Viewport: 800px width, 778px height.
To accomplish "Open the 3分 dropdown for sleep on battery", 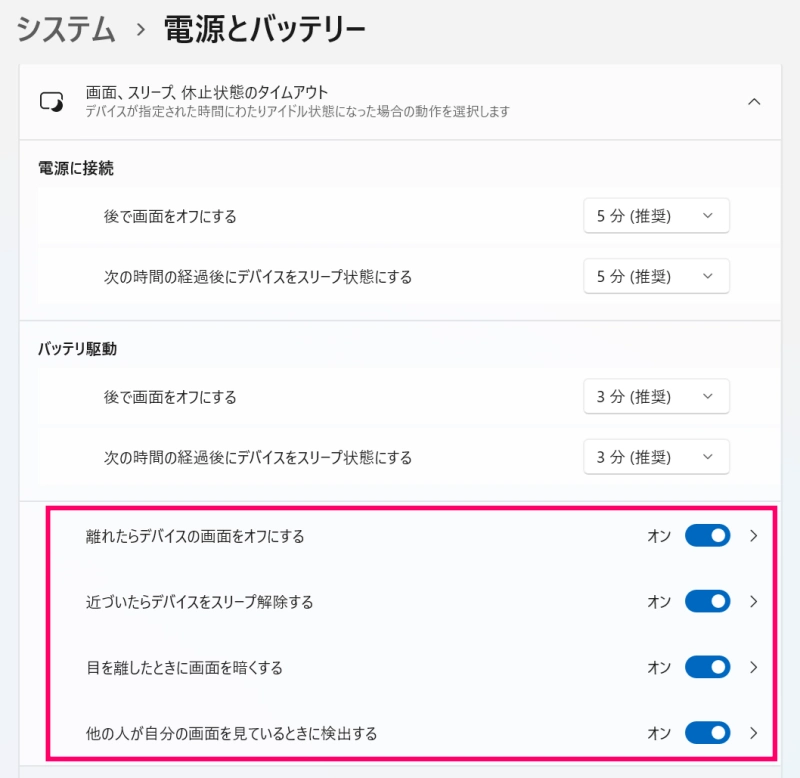I will [656, 457].
